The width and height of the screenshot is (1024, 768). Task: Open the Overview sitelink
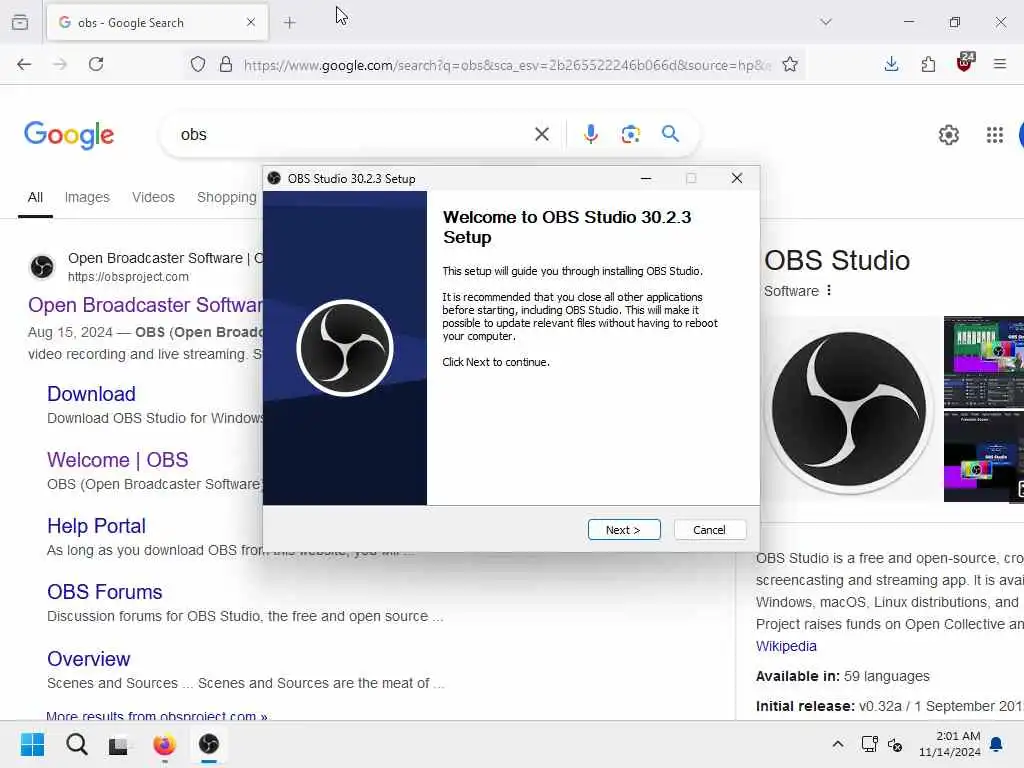(89, 659)
